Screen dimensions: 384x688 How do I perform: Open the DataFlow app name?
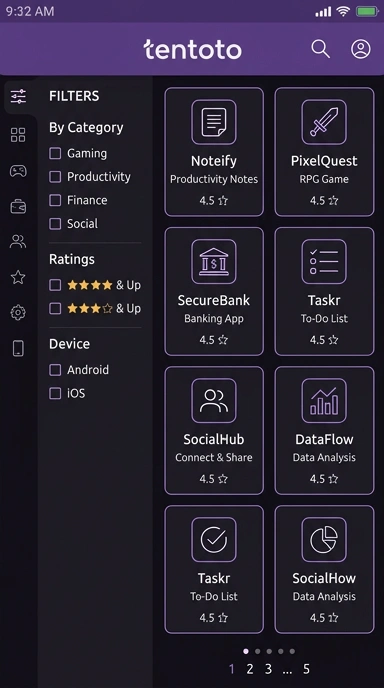(x=324, y=439)
